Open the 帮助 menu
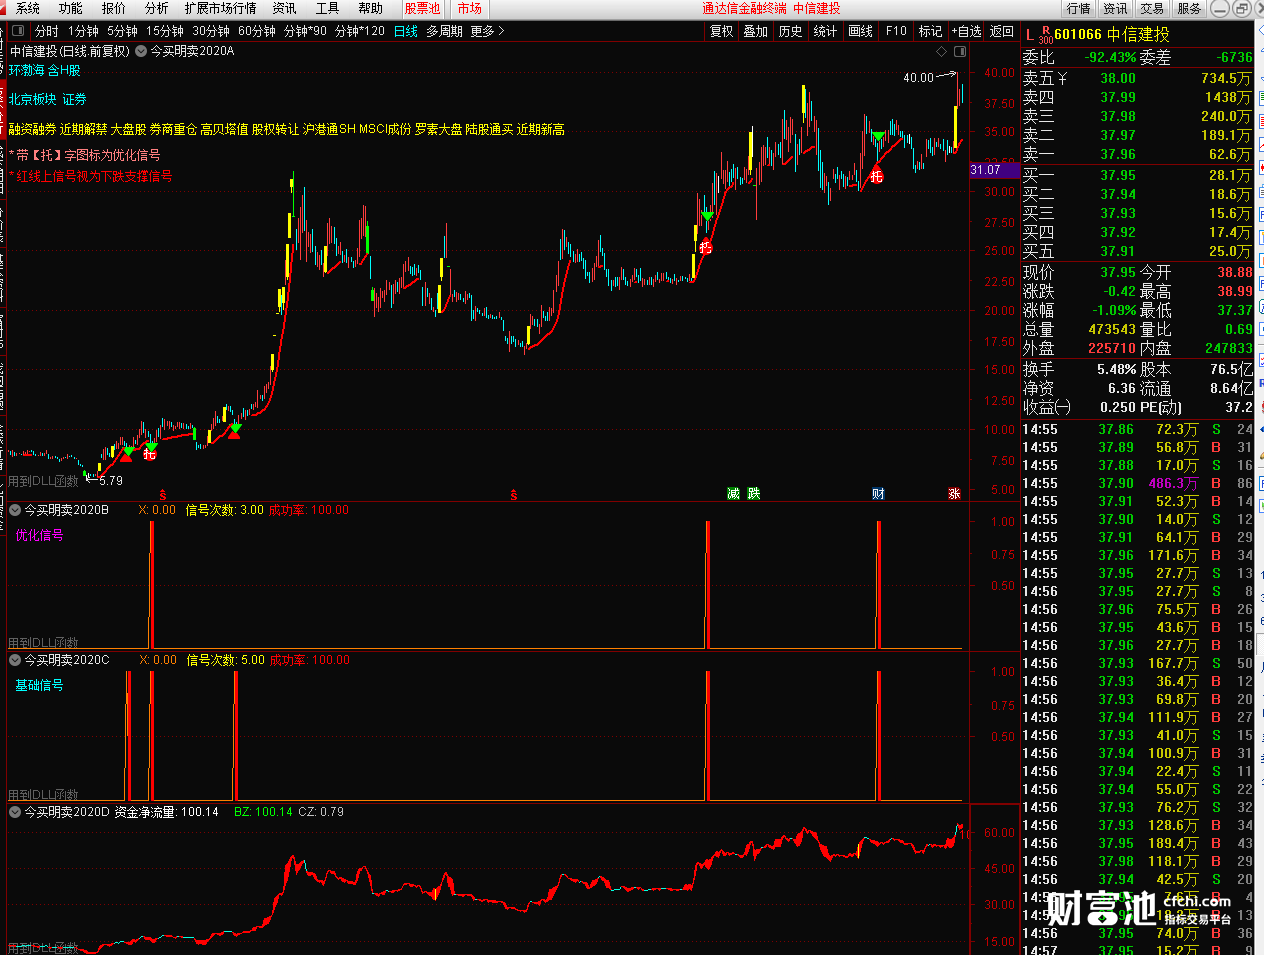 pos(371,8)
